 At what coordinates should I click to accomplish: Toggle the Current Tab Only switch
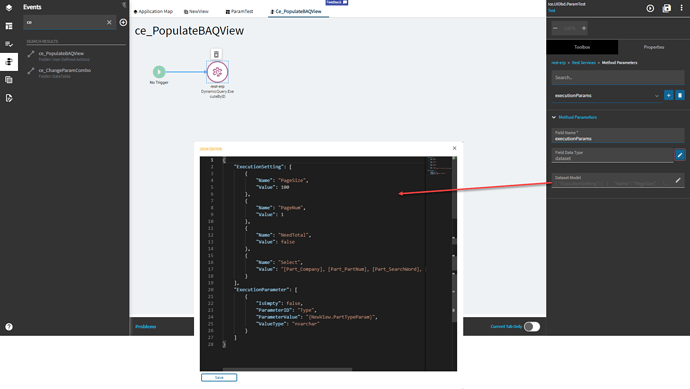pyautogui.click(x=532, y=327)
